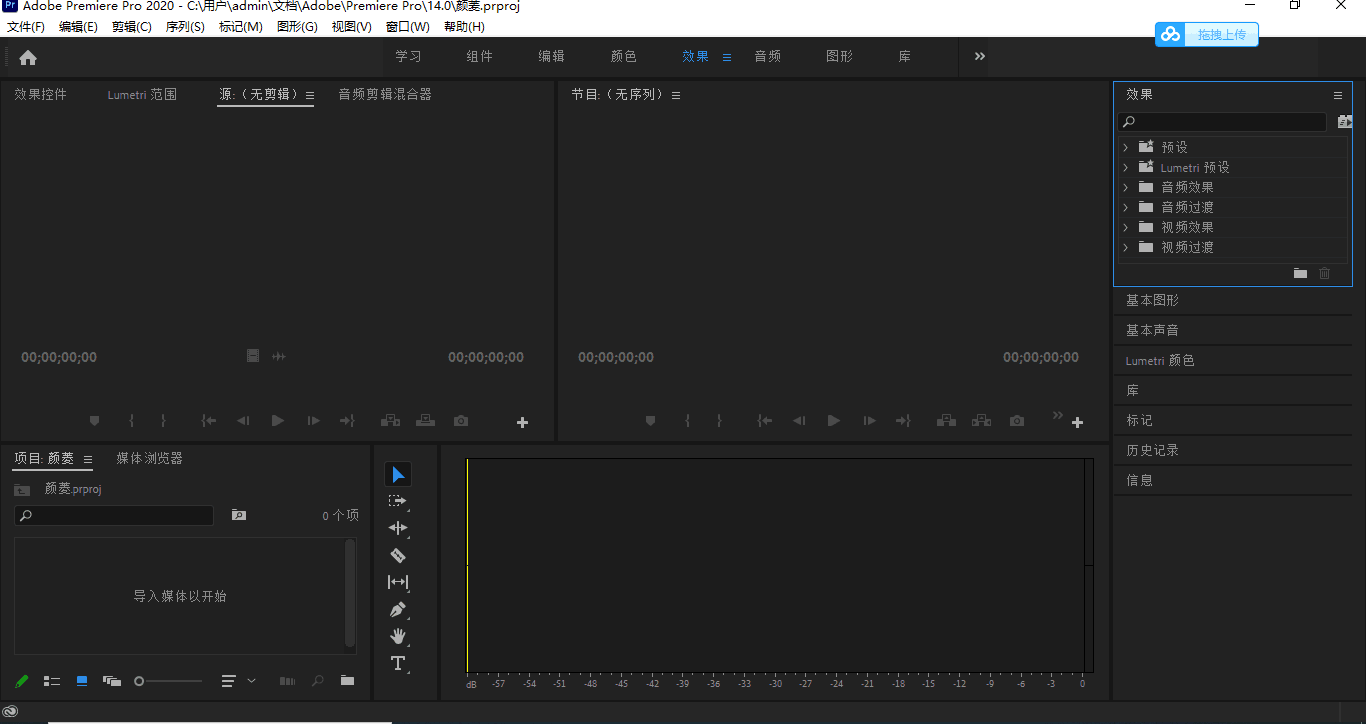Create new bin in project panel
The height and width of the screenshot is (724, 1366).
347,681
